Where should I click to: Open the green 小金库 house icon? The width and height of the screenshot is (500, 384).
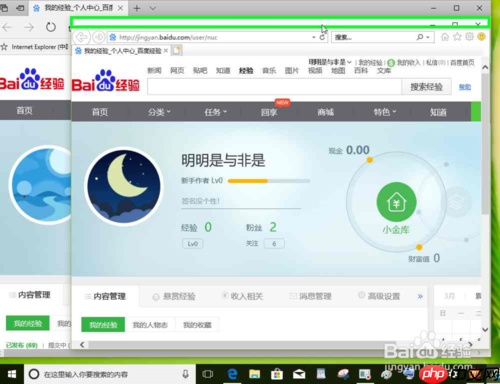coord(396,202)
